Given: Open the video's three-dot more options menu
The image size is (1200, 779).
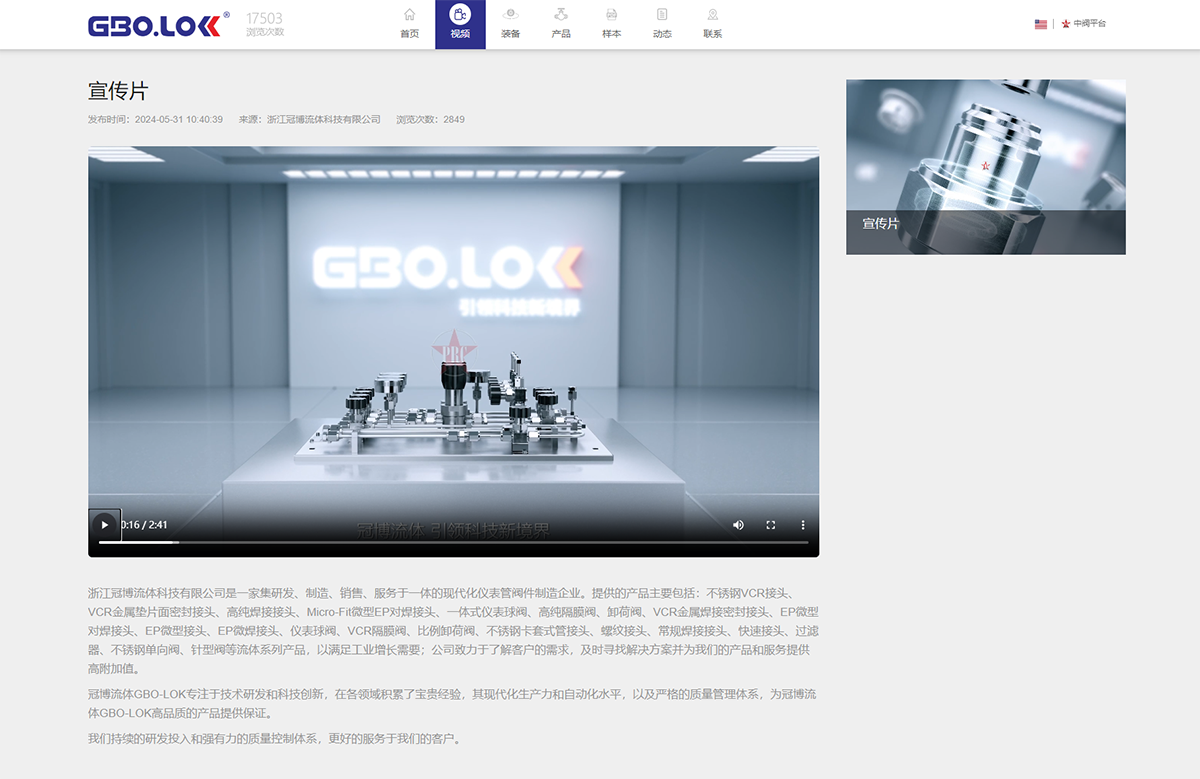Looking at the screenshot, I should tap(802, 525).
